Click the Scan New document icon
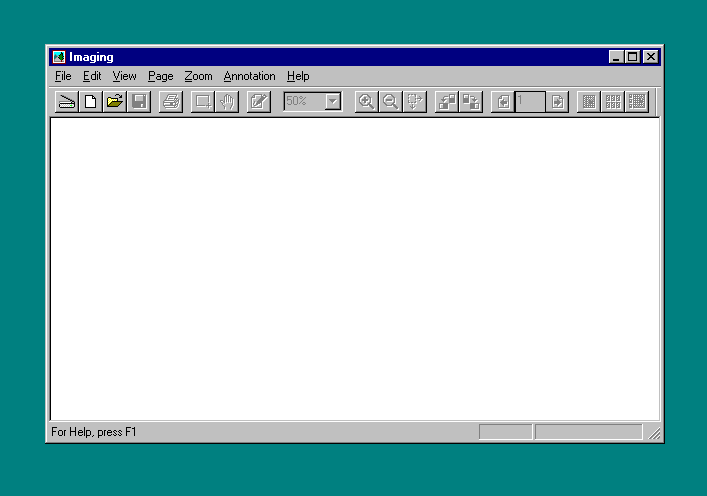The image size is (707, 496). click(67, 101)
